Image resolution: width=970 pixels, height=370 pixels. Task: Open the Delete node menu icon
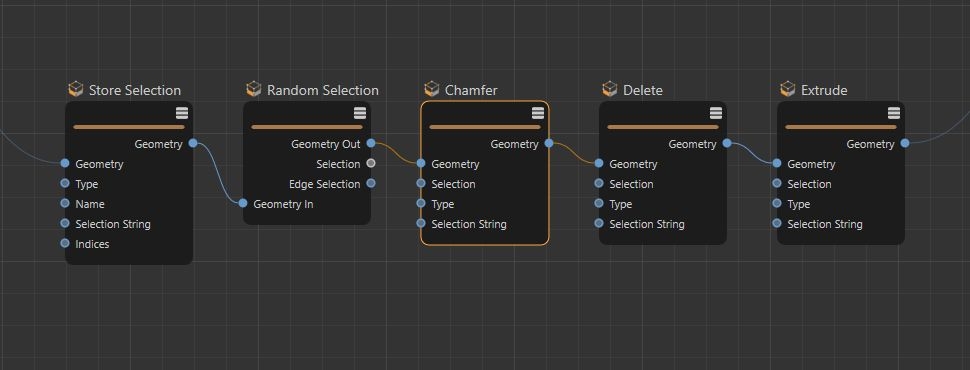(716, 113)
